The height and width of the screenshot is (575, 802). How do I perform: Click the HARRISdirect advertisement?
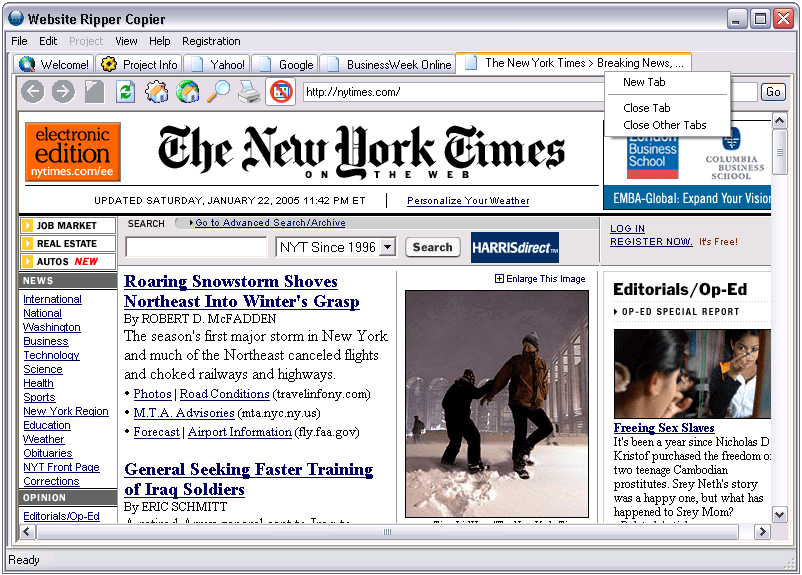515,248
